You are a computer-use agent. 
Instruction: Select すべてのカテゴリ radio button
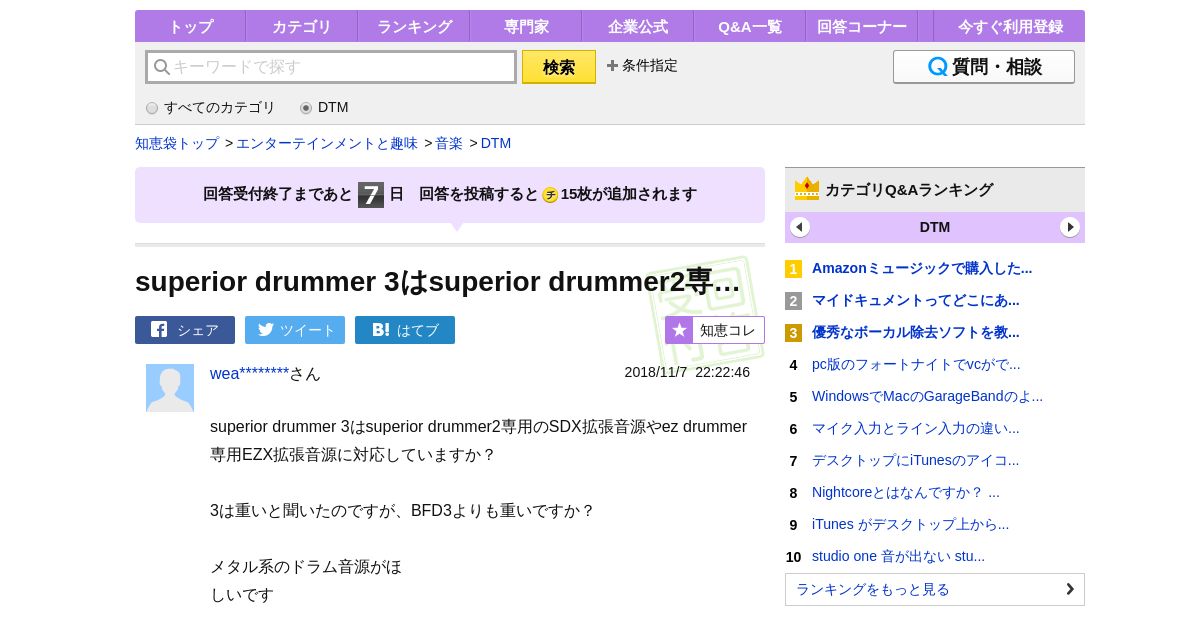(152, 108)
